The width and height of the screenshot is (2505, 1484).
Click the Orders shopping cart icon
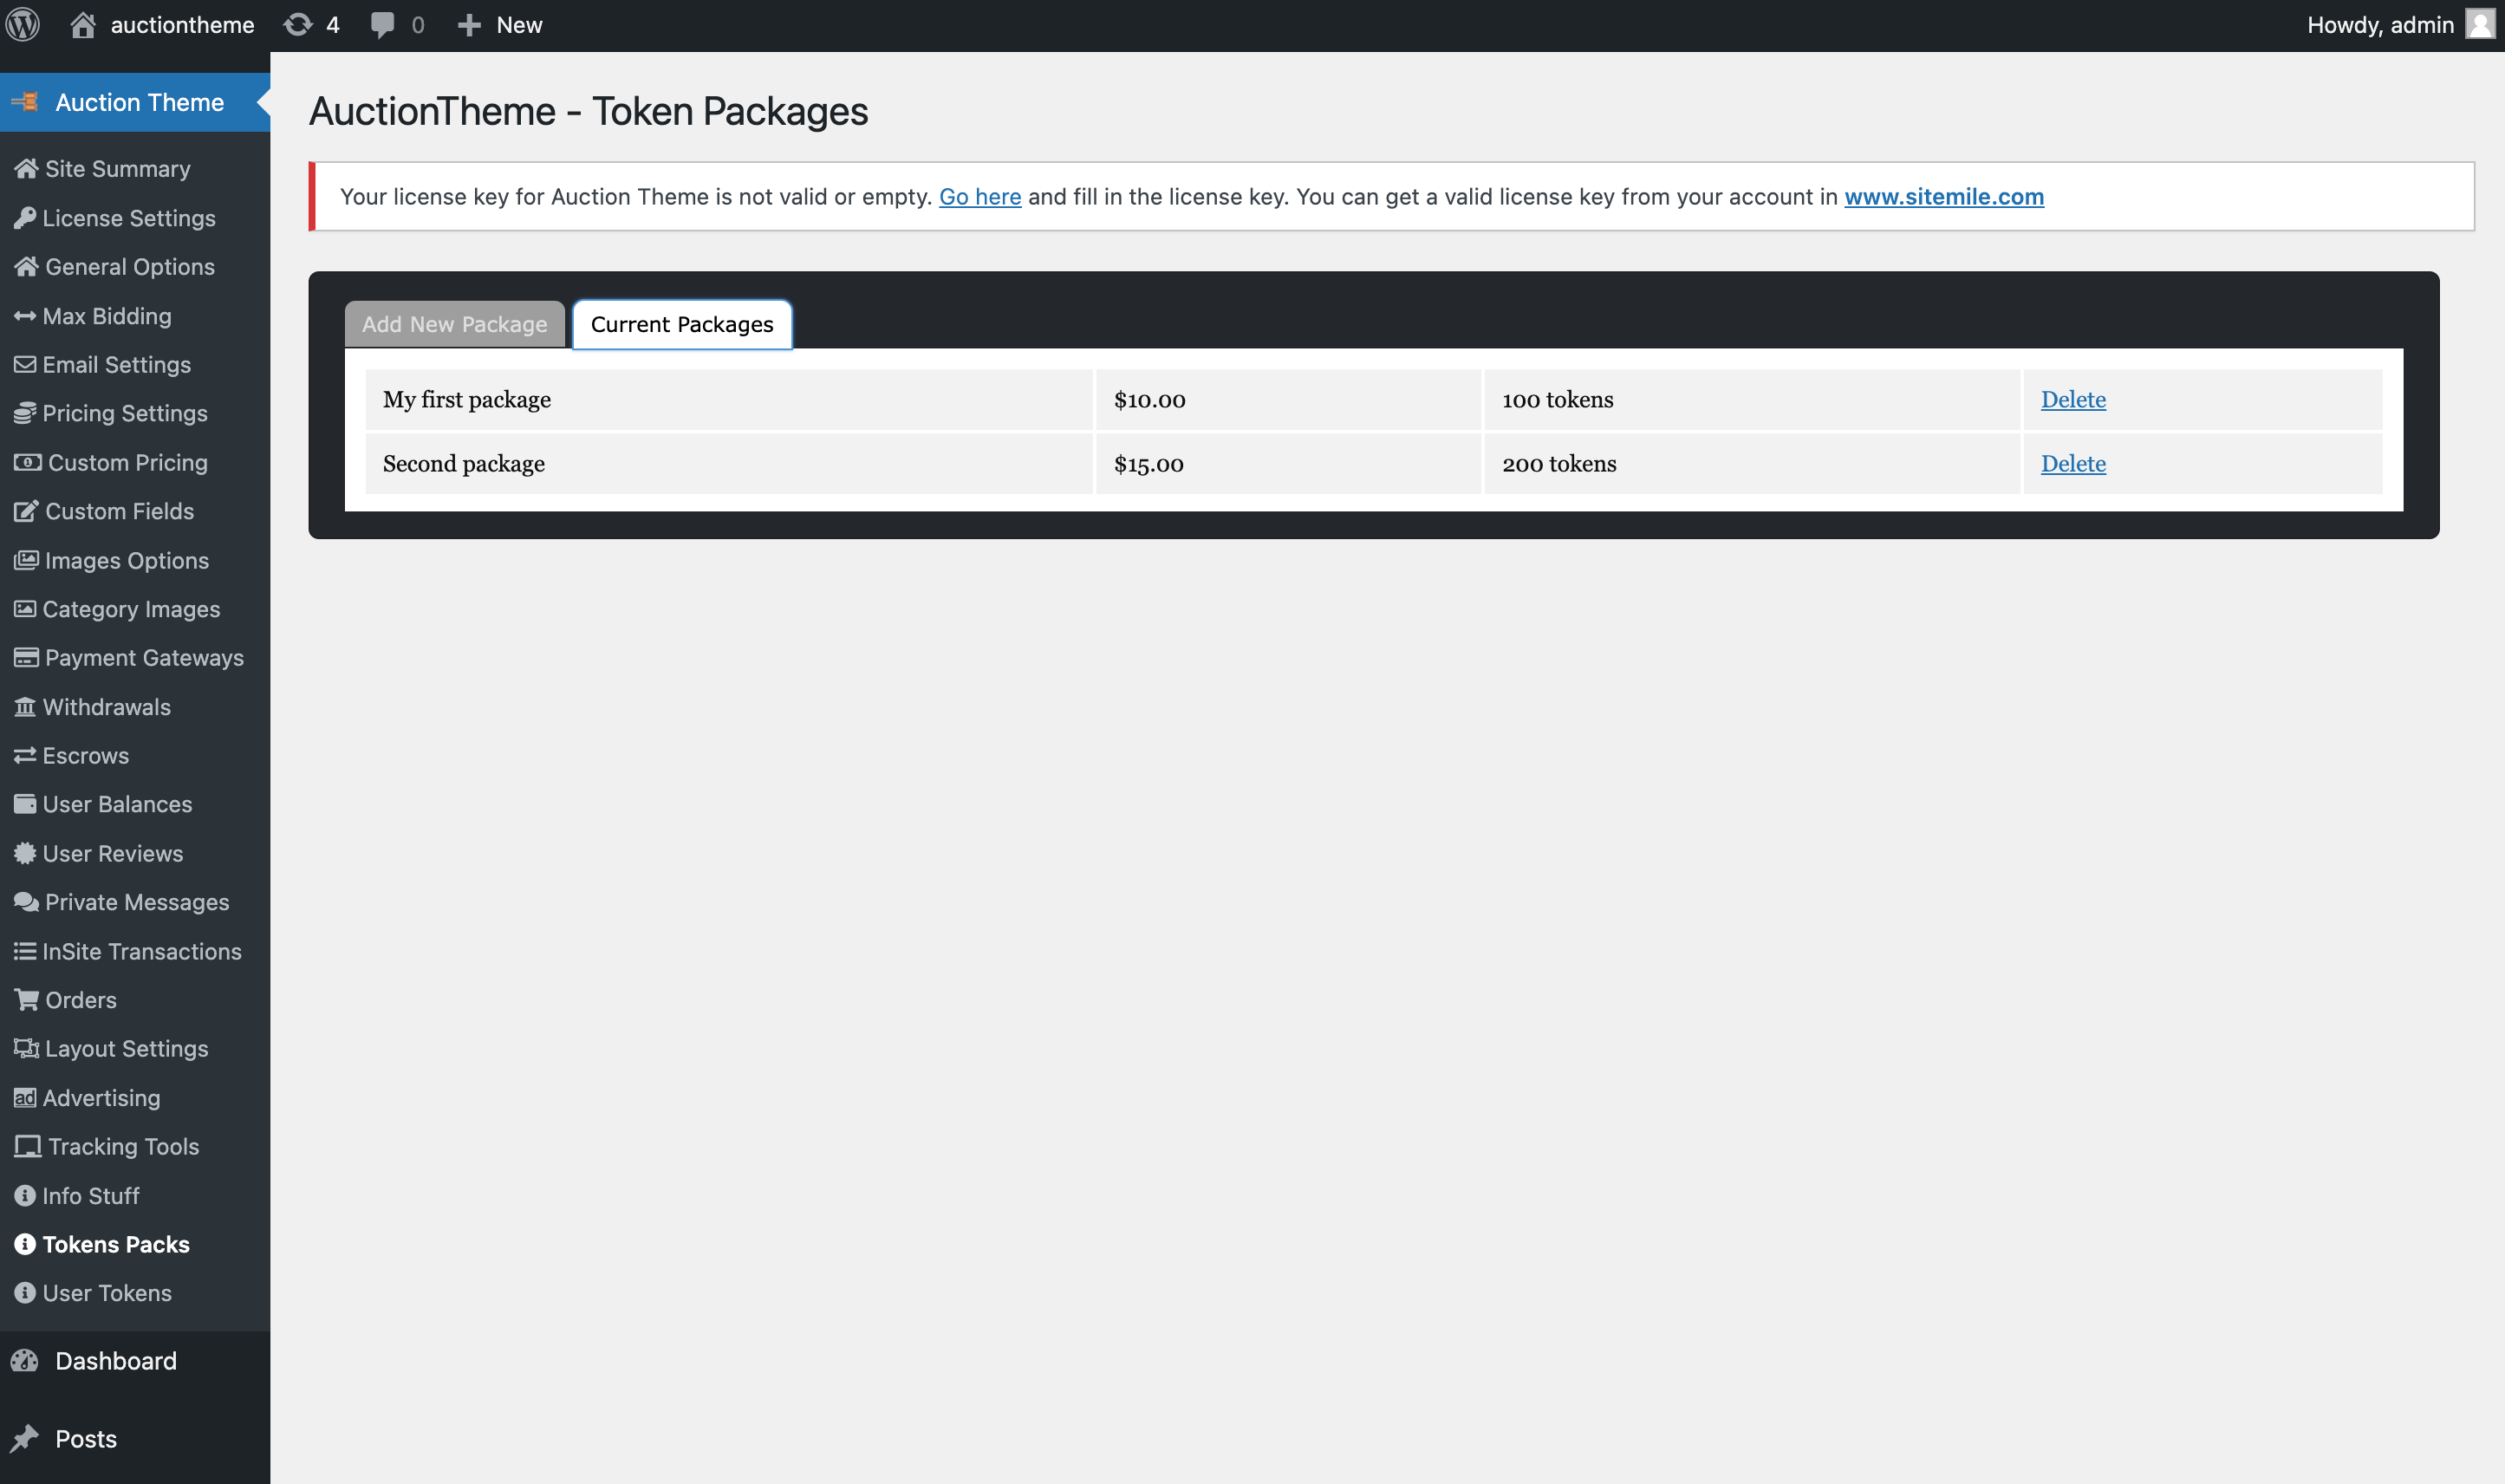click(x=26, y=999)
